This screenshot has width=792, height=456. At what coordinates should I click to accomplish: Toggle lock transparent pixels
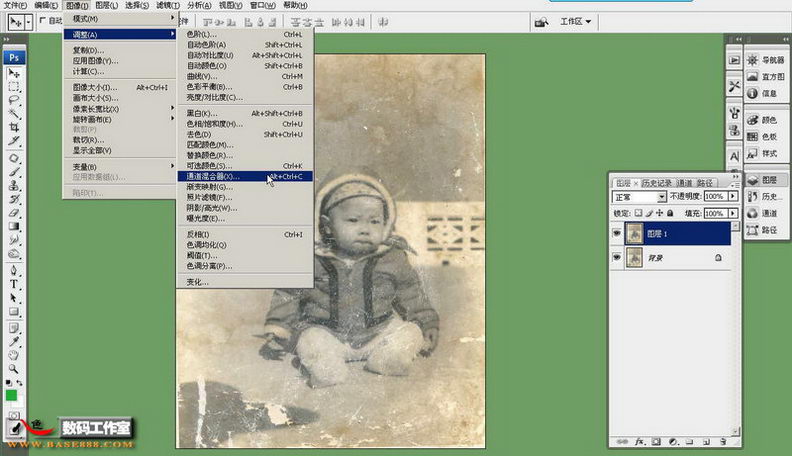pyautogui.click(x=638, y=213)
